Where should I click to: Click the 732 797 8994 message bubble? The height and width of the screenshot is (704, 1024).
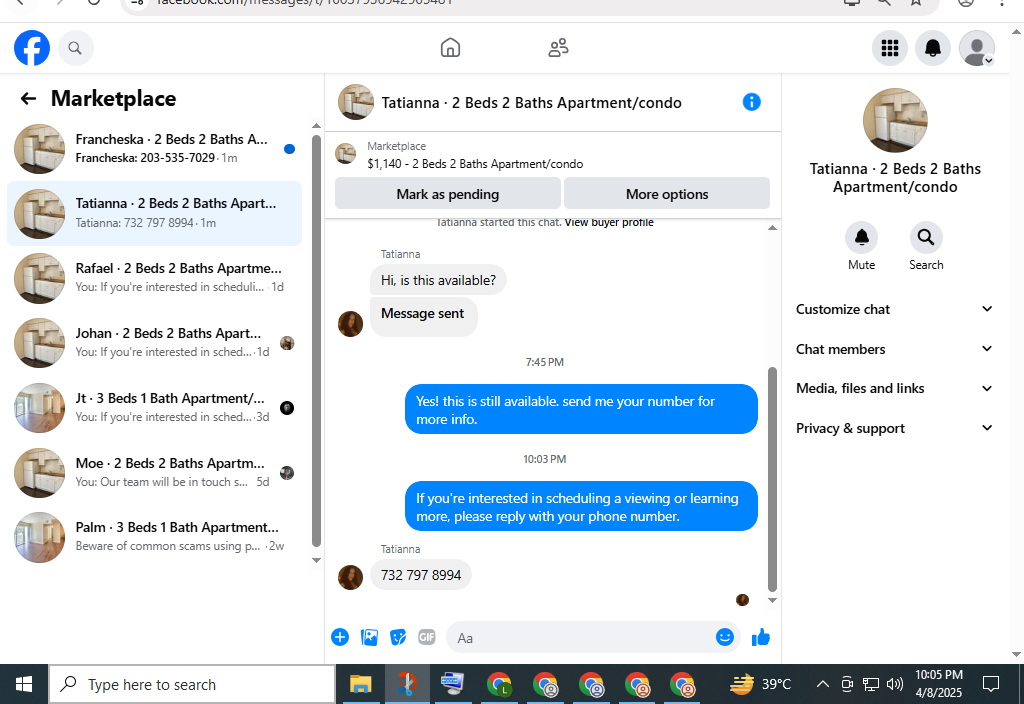click(x=421, y=575)
